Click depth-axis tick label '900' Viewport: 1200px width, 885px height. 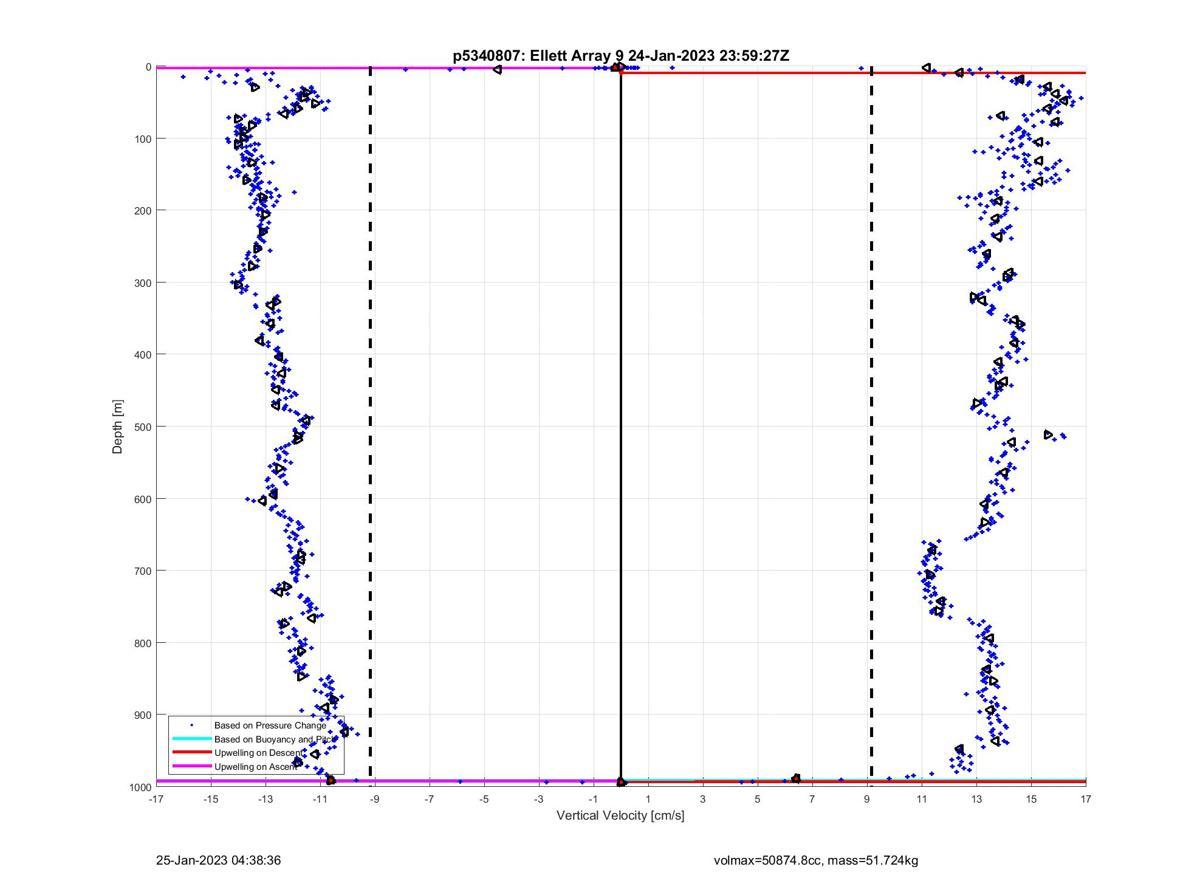(142, 714)
